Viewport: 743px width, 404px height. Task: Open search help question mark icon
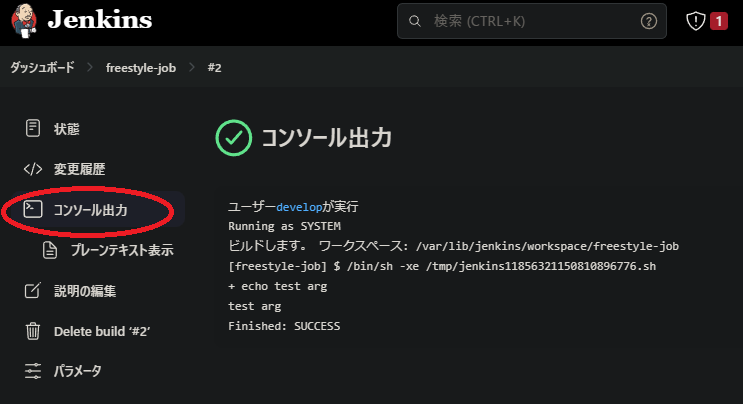(649, 21)
